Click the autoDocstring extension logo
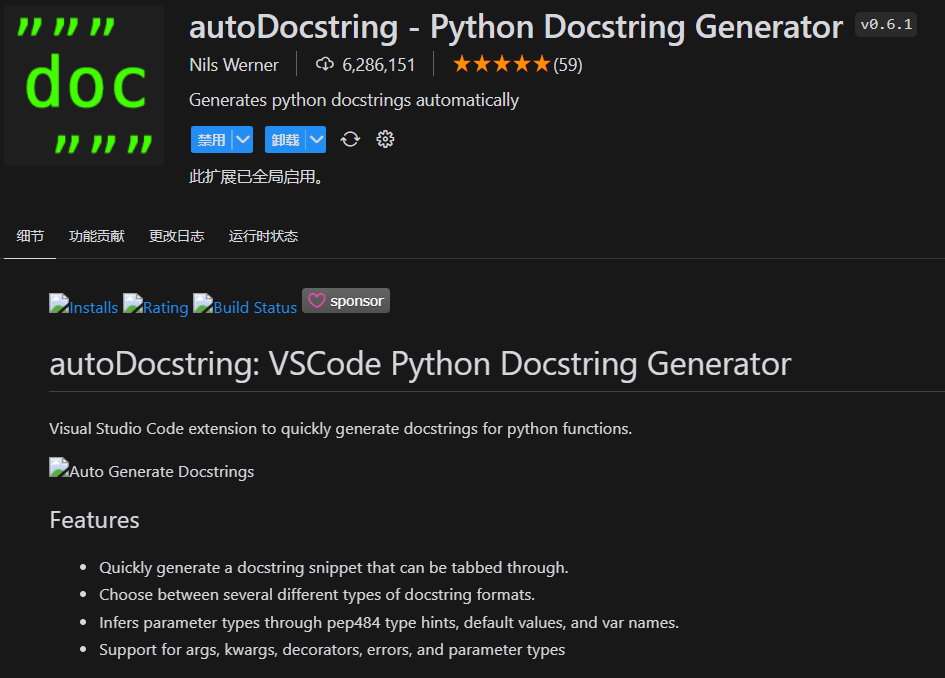This screenshot has width=945, height=678. [84, 86]
